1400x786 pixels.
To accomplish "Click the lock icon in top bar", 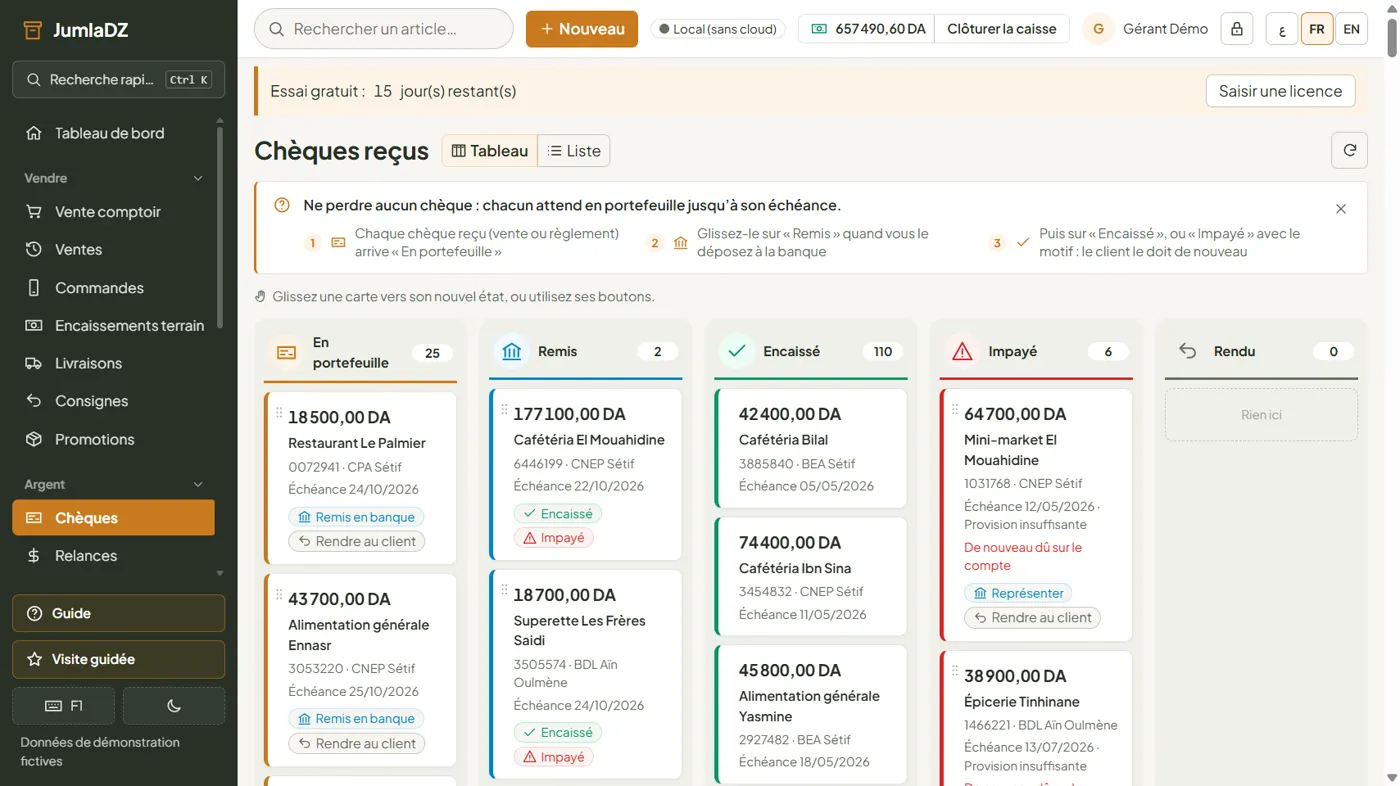I will 1237,29.
